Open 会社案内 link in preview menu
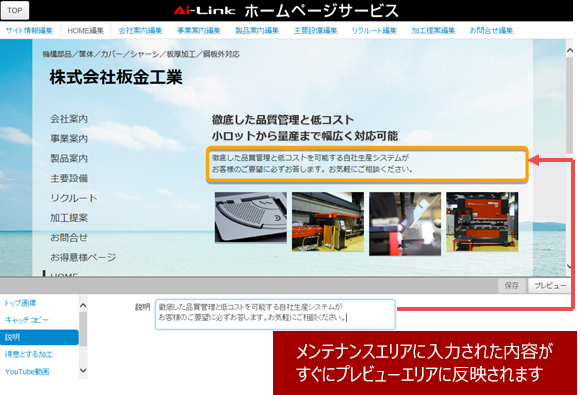Screen dimensions: 580x395 click(69, 119)
